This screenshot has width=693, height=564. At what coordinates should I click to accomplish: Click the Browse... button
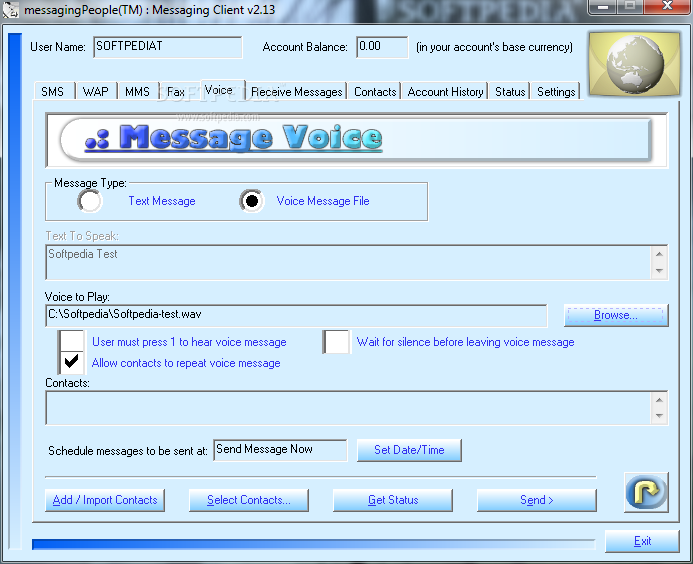[x=616, y=315]
